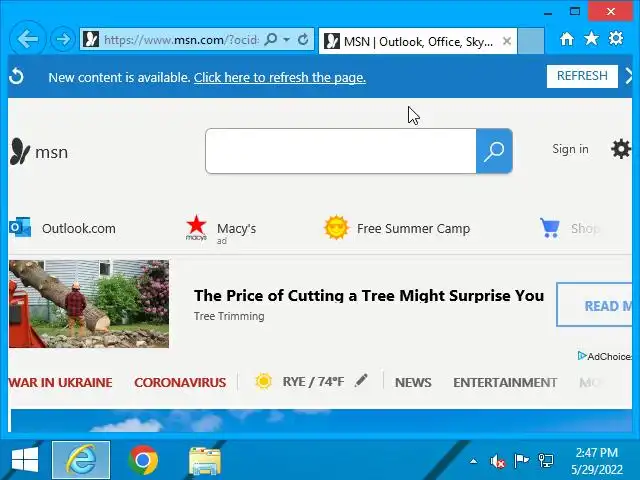Close the MSN browser tab
Image resolution: width=640 pixels, height=480 pixels.
point(507,41)
